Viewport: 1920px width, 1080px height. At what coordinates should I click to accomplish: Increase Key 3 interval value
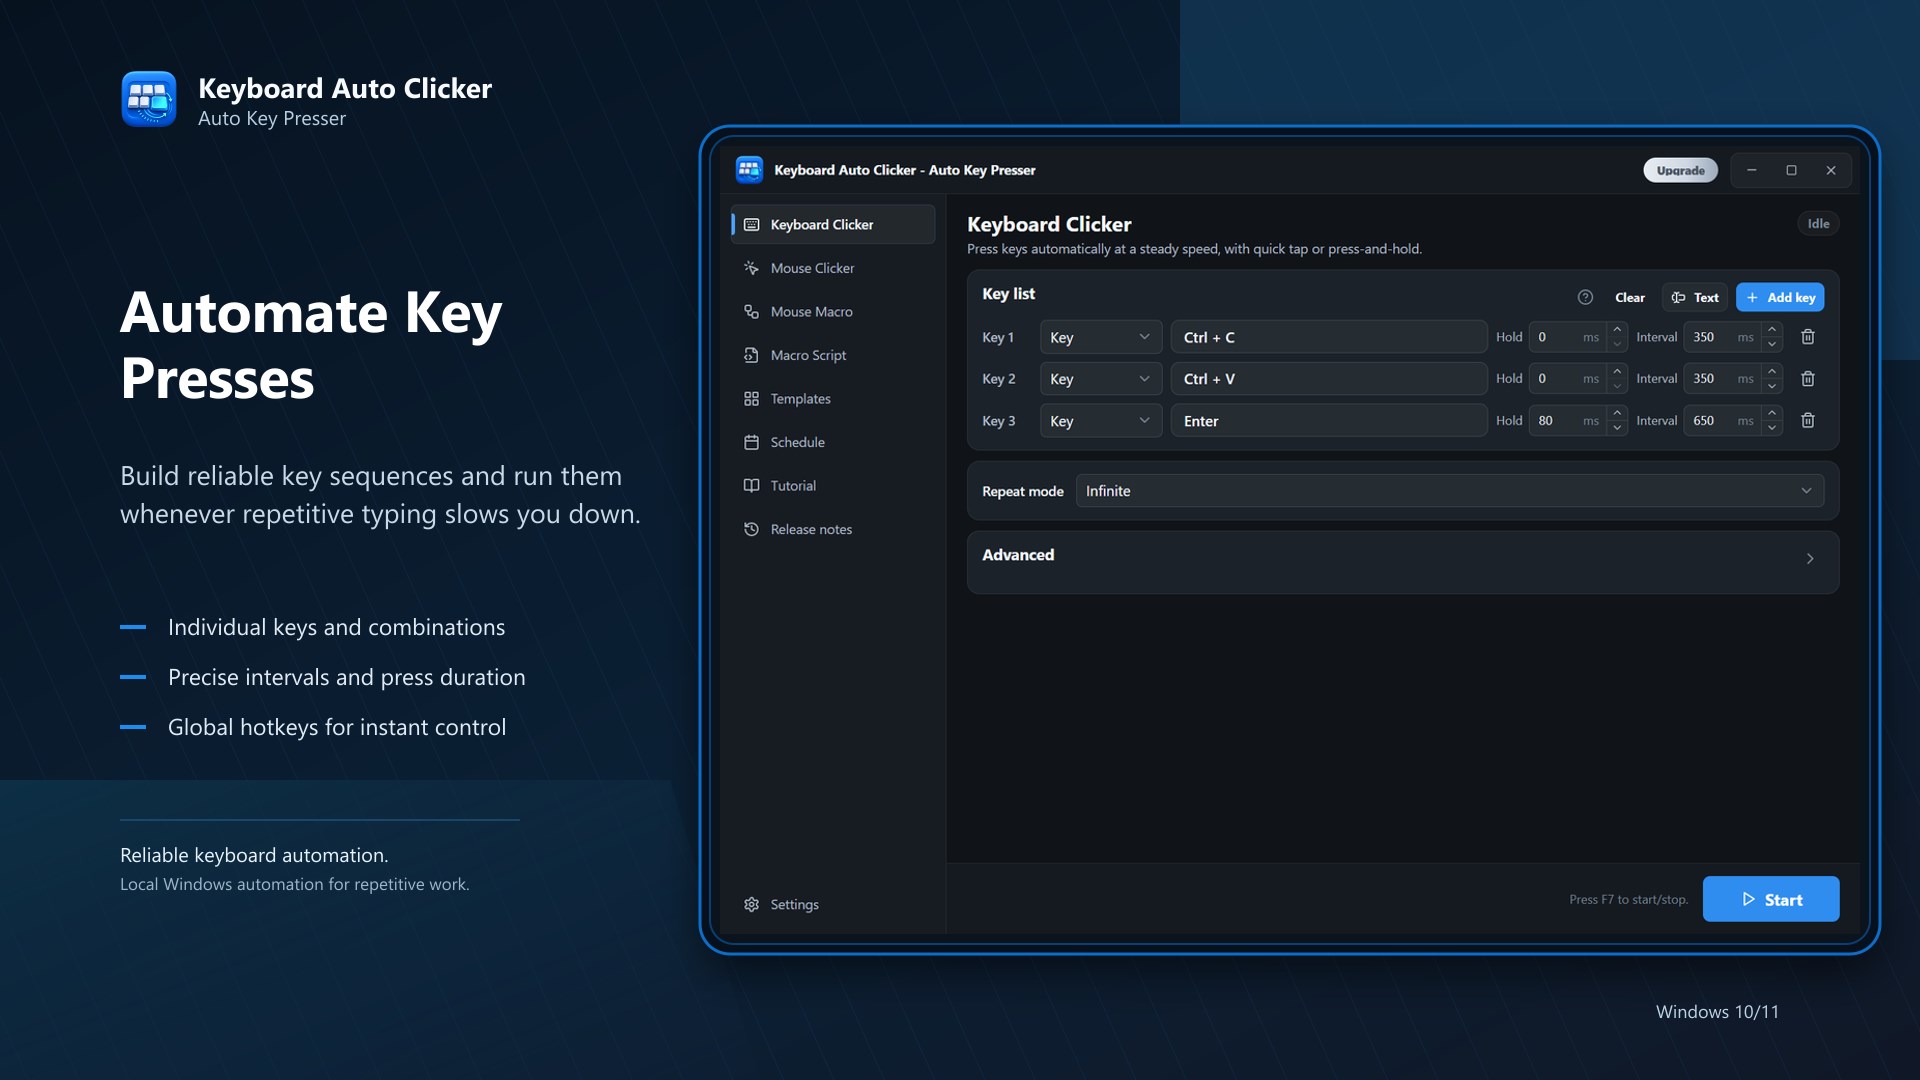click(1772, 413)
